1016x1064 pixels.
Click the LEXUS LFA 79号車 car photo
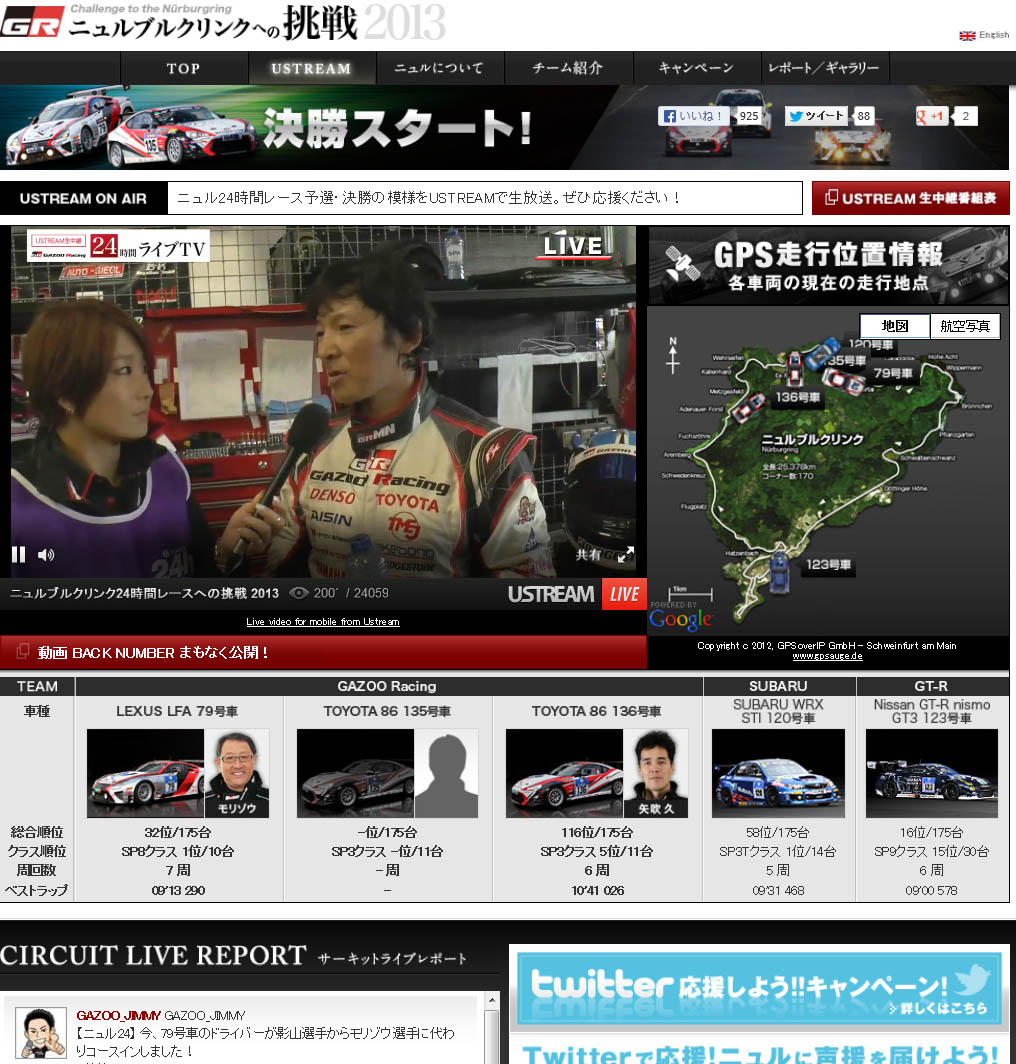point(145,774)
